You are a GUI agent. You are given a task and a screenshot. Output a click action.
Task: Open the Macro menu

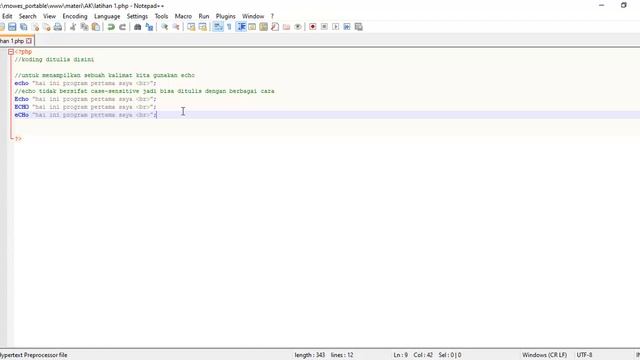tap(183, 16)
